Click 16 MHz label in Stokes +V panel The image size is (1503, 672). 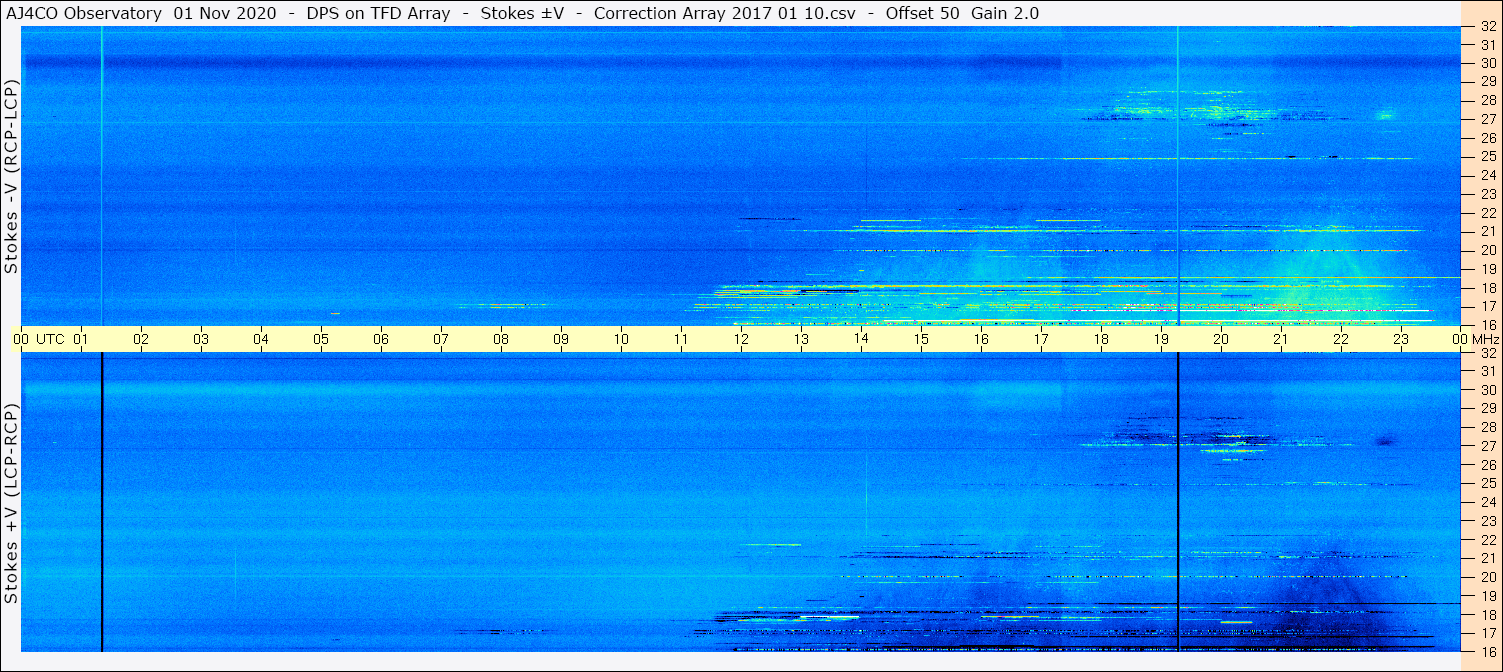pos(1488,652)
